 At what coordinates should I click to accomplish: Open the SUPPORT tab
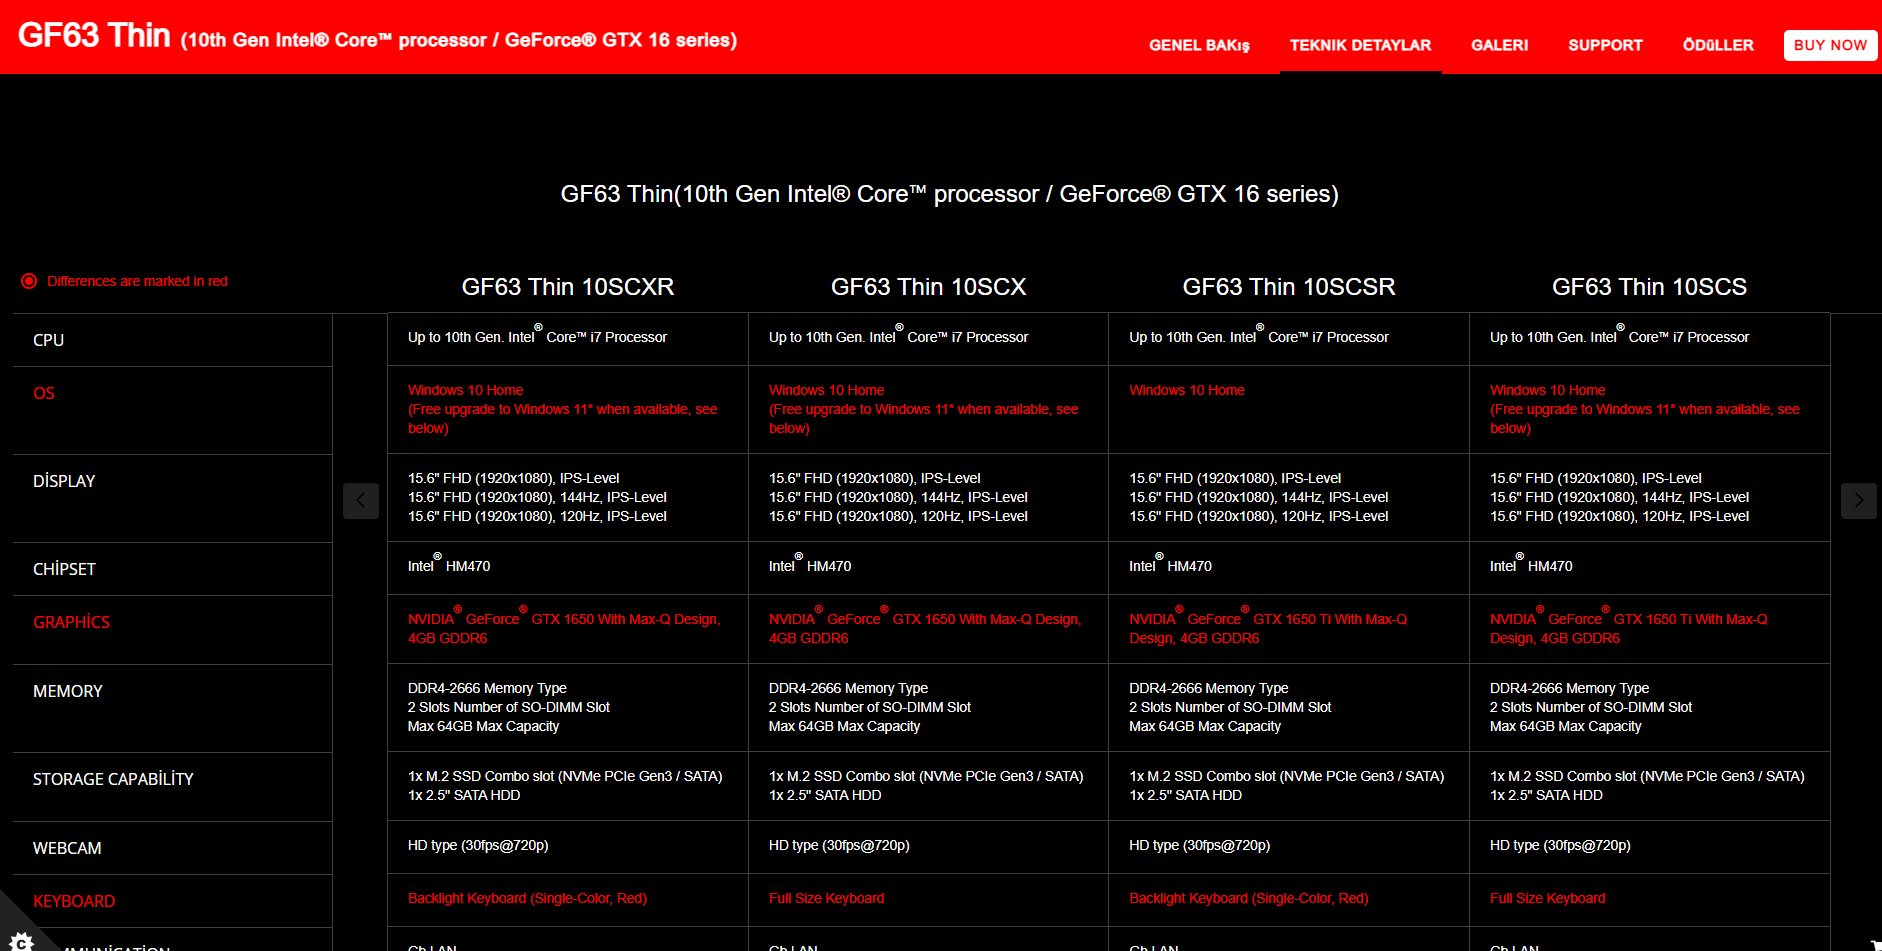click(1605, 45)
